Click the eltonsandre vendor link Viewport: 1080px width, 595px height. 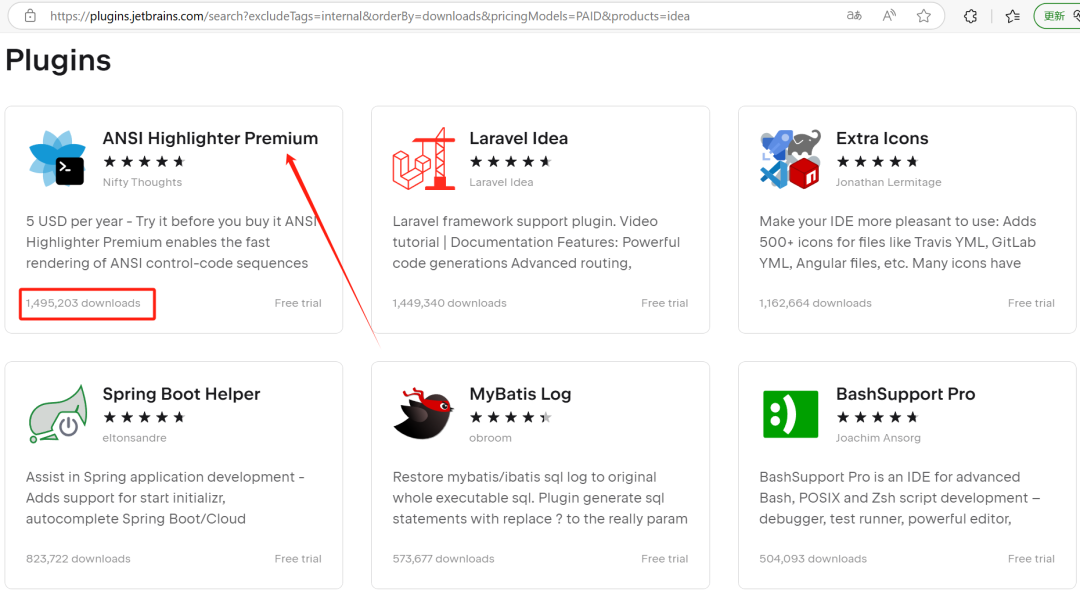[x=134, y=438]
